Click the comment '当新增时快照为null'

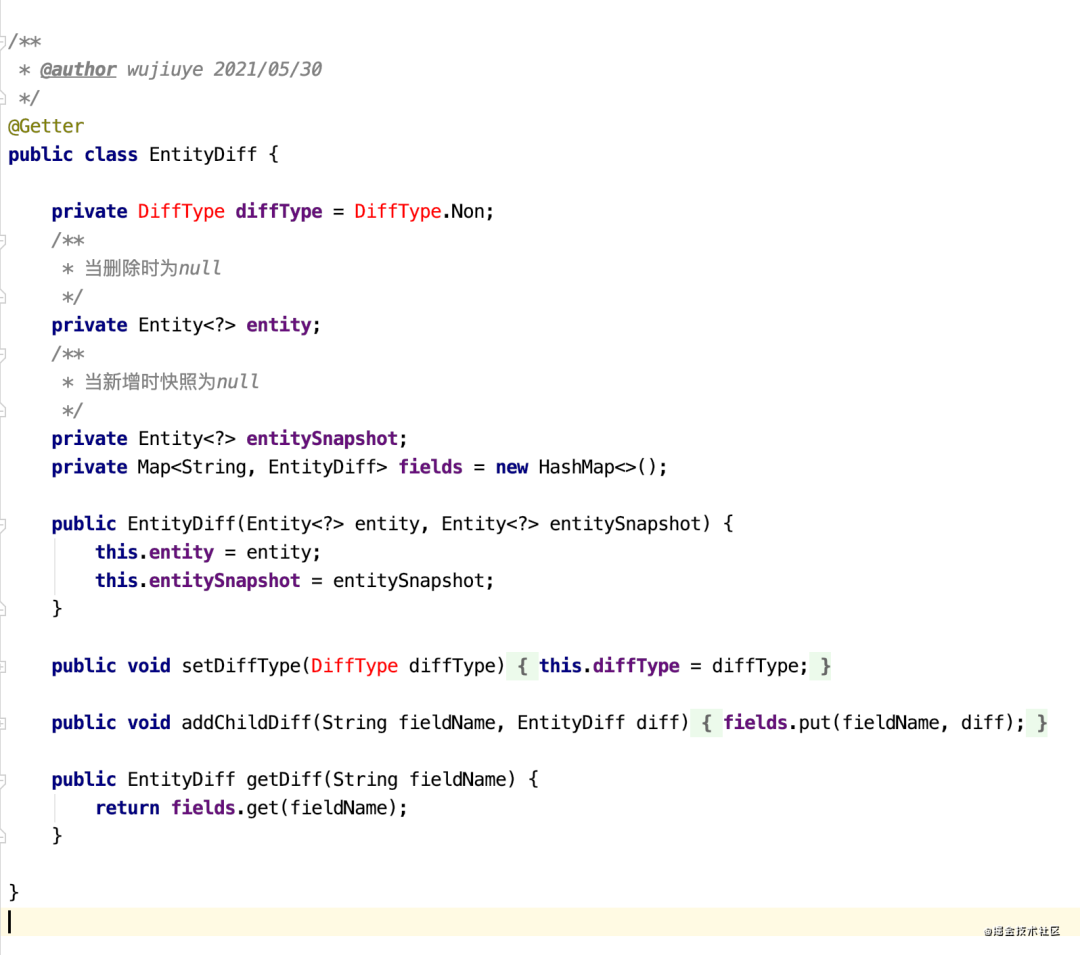click(x=172, y=381)
